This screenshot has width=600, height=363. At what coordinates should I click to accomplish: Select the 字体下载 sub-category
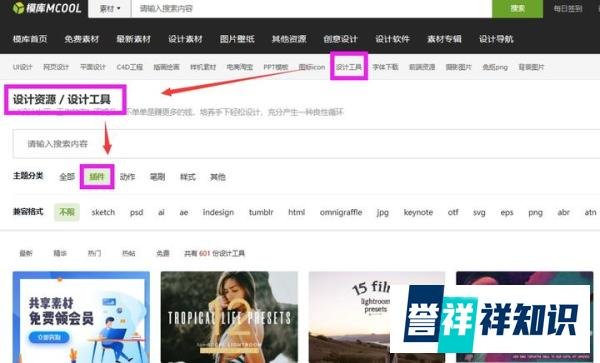pyautogui.click(x=385, y=67)
